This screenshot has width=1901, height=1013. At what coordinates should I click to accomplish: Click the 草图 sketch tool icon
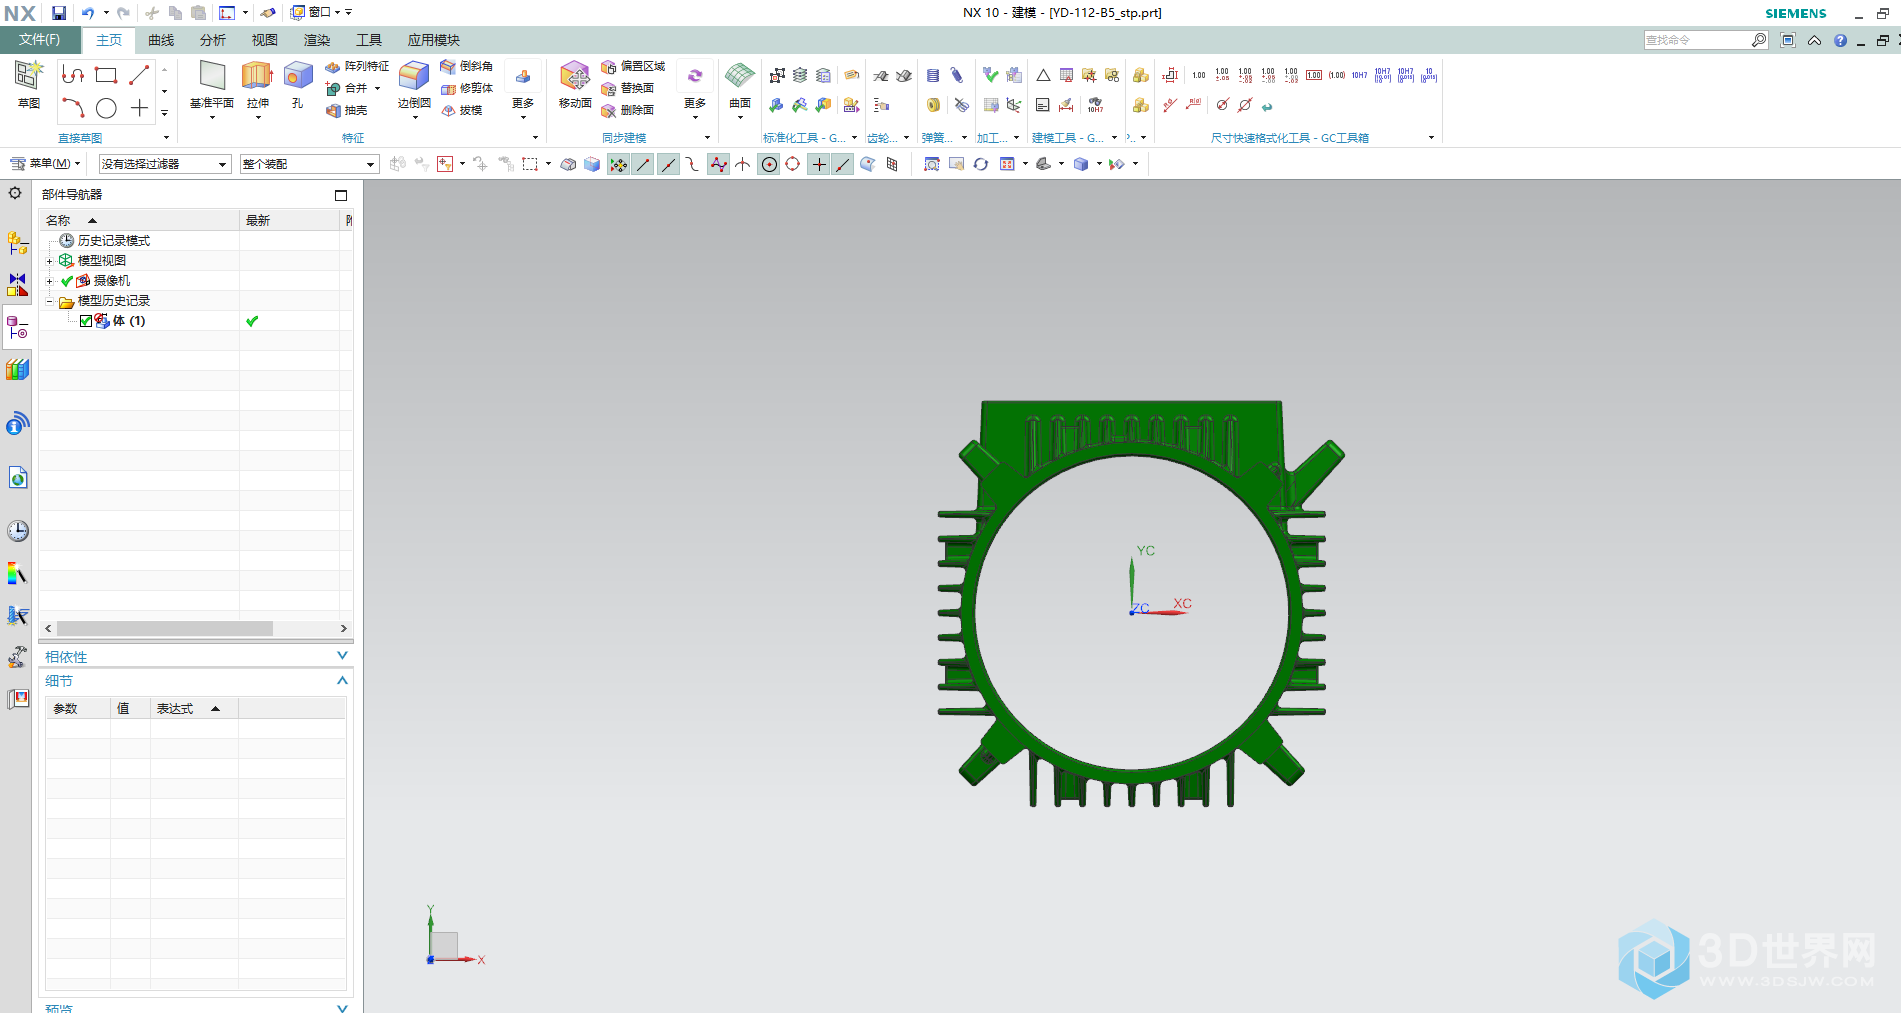[x=28, y=76]
